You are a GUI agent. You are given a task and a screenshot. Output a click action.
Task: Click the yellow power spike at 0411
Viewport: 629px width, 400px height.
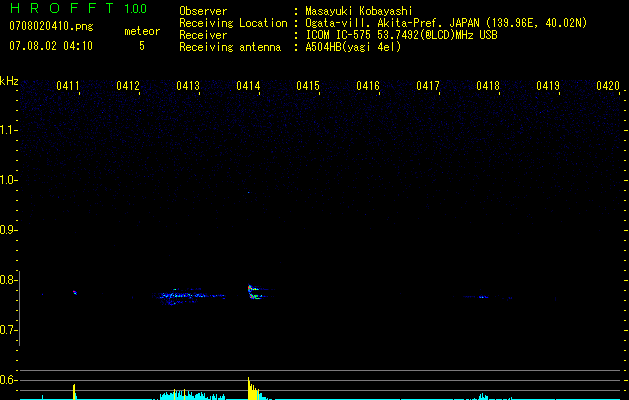point(74,392)
